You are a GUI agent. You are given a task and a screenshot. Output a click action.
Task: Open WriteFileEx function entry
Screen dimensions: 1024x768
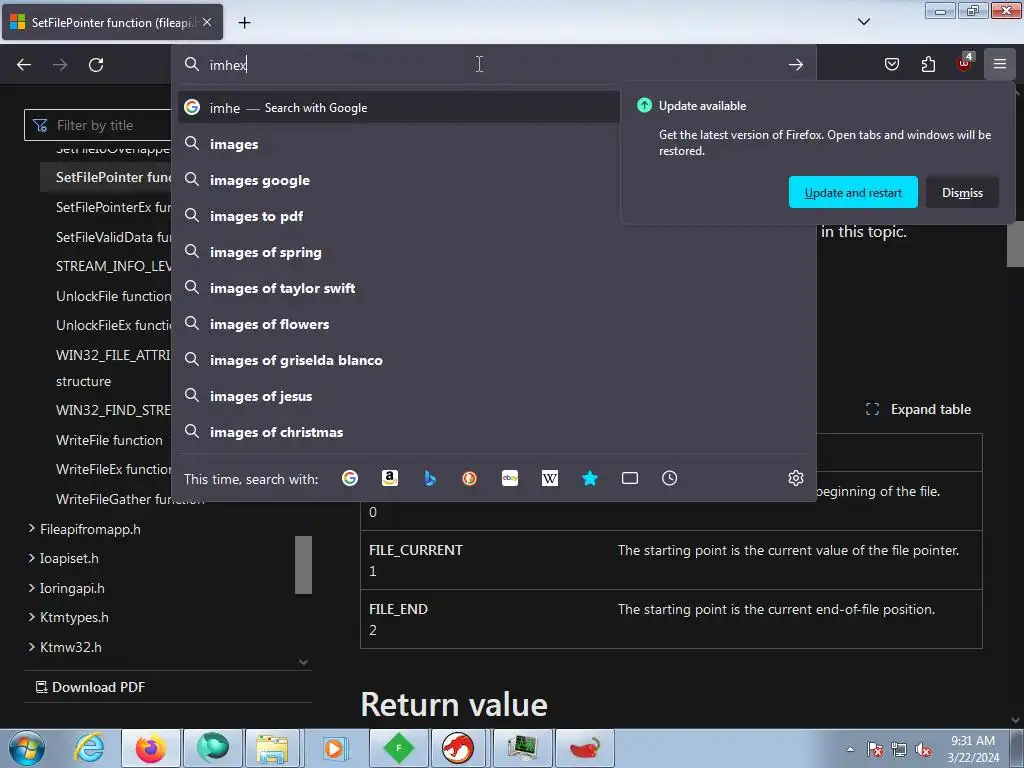(113, 469)
